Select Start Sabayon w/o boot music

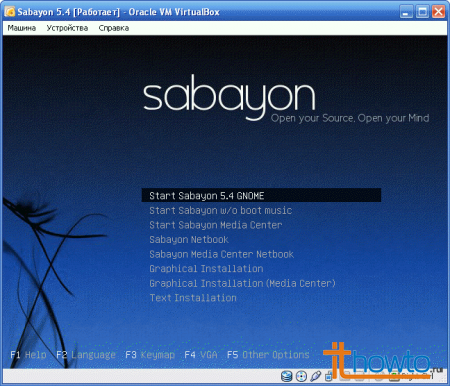pyautogui.click(x=221, y=210)
